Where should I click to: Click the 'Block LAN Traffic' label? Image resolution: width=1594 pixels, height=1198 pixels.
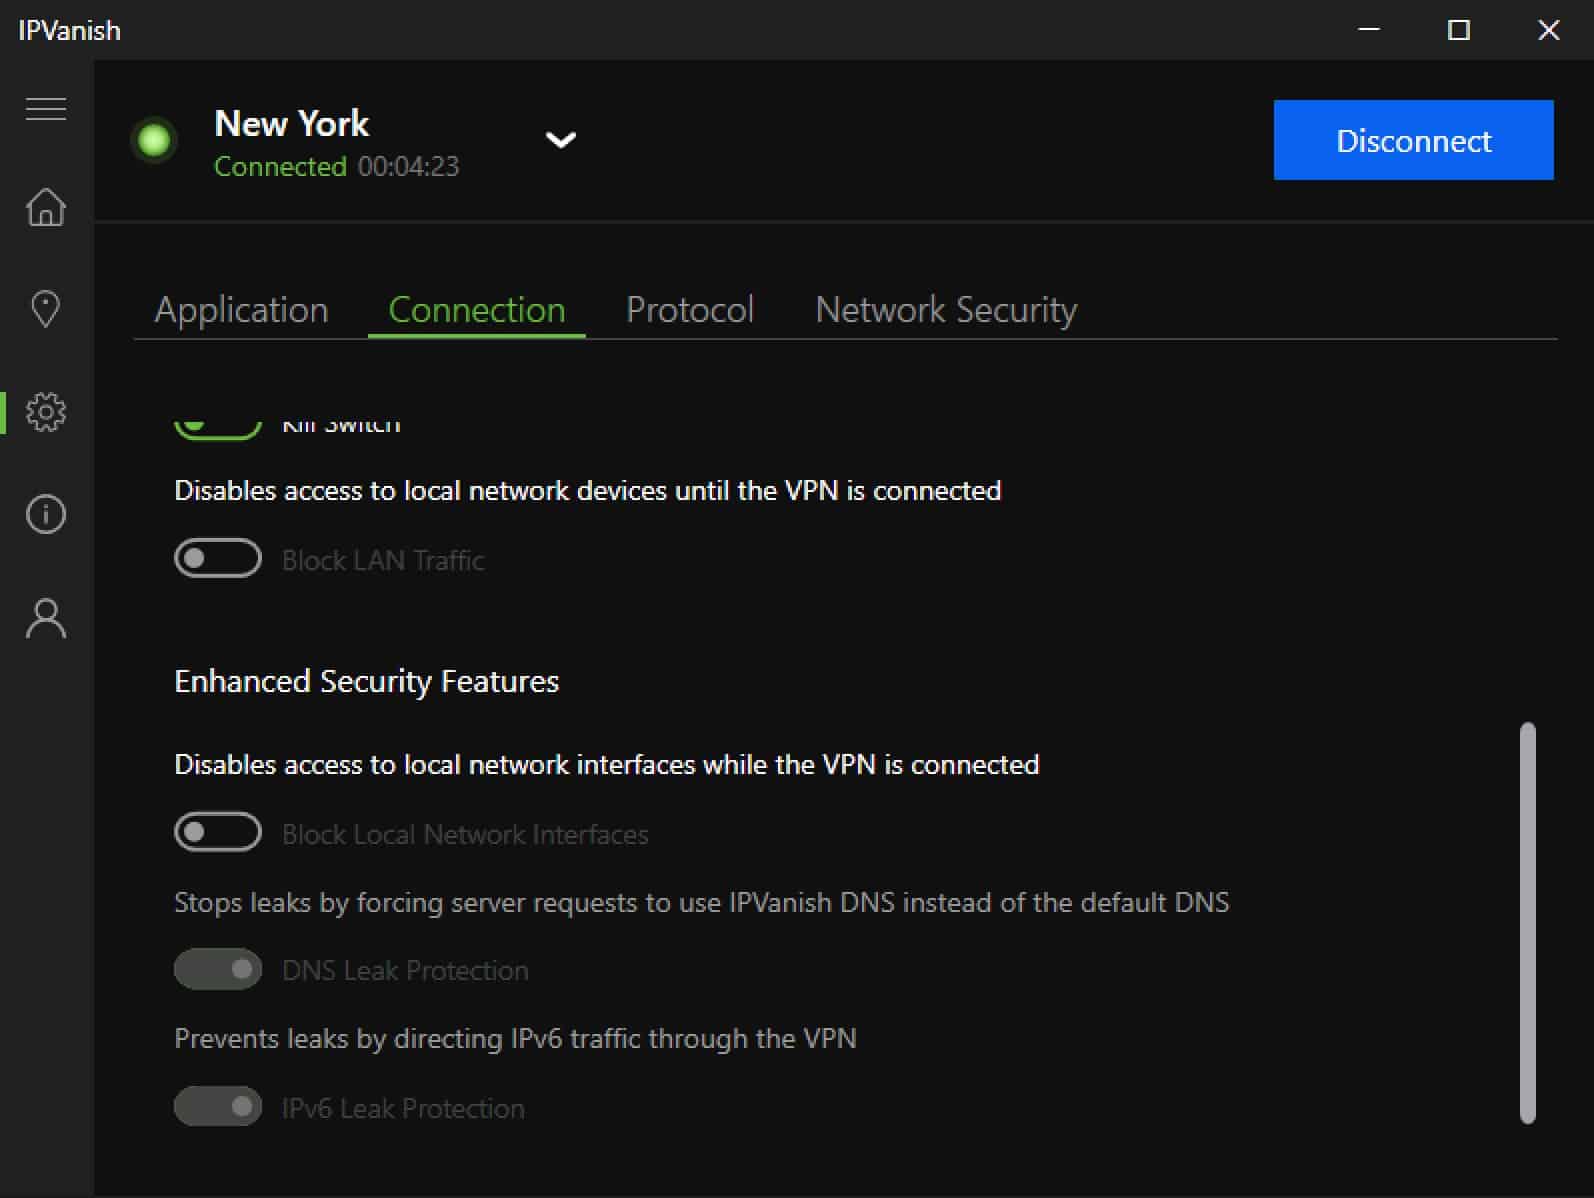[383, 560]
